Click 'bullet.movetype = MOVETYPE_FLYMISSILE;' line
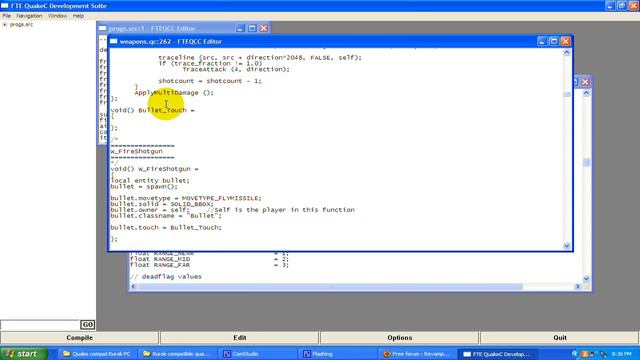 pyautogui.click(x=186, y=198)
